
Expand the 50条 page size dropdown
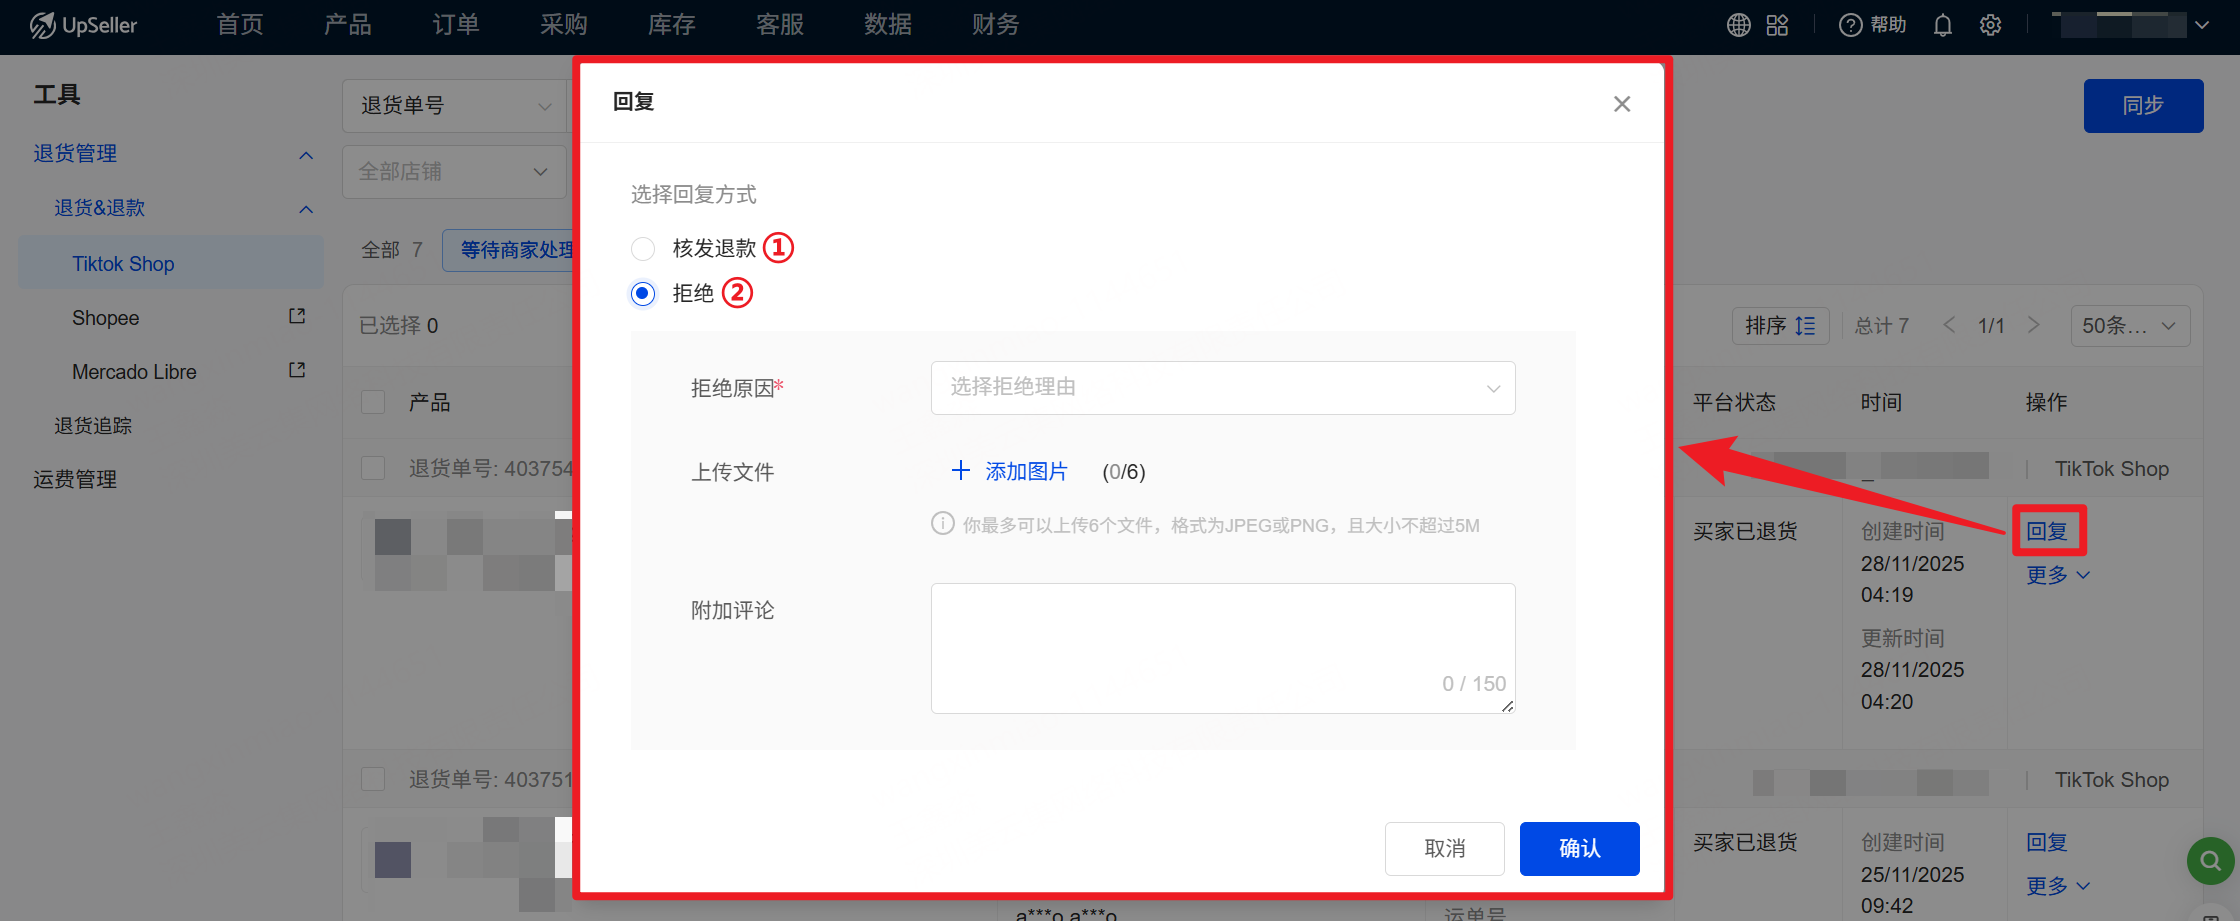coord(2129,326)
